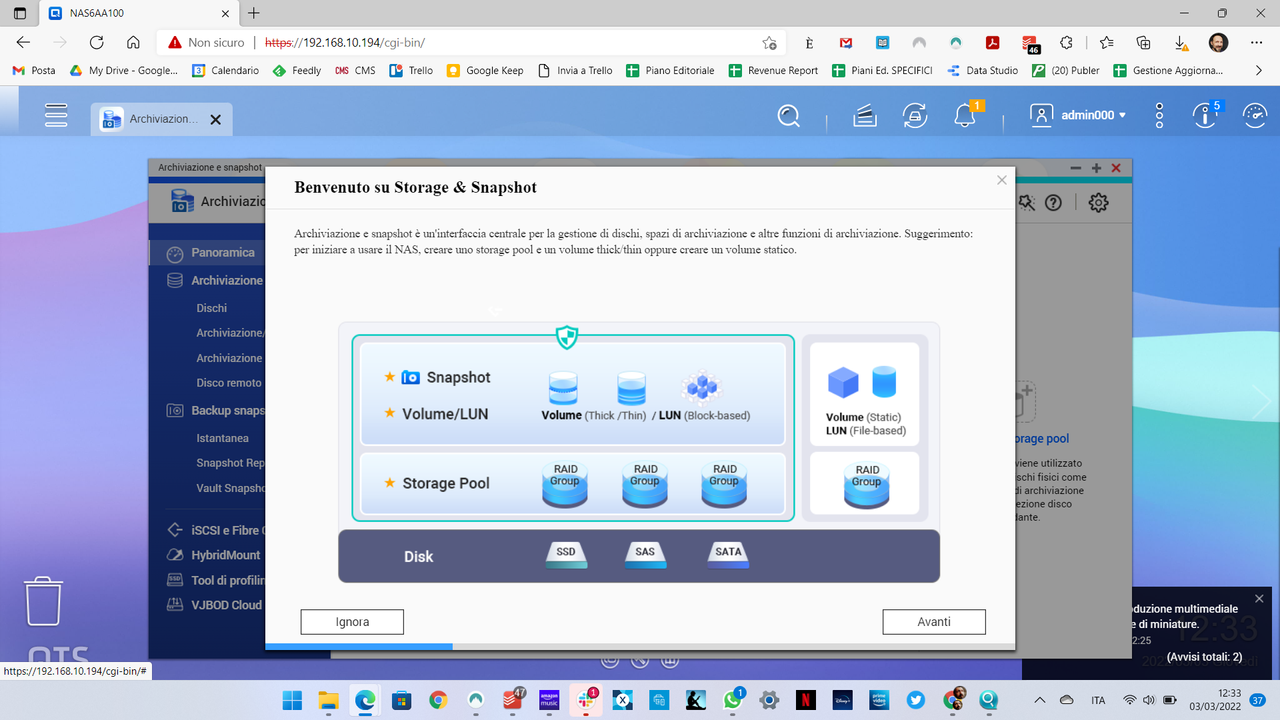Viewport: 1280px width, 720px height.
Task: Open Edge downloads icon
Action: [1181, 43]
